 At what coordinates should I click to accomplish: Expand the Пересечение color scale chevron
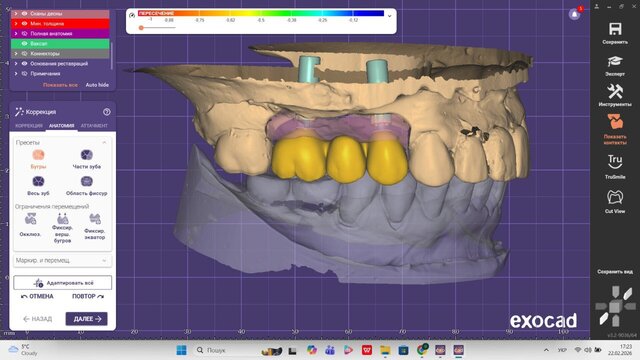coord(389,16)
